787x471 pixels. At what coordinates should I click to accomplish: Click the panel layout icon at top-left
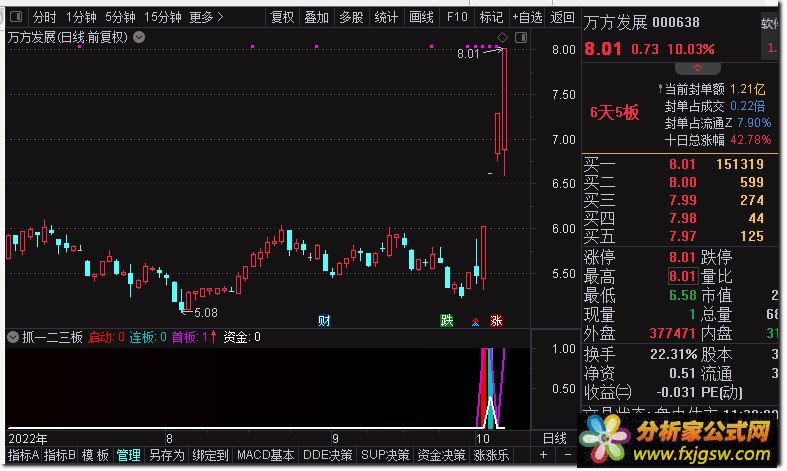point(16,17)
